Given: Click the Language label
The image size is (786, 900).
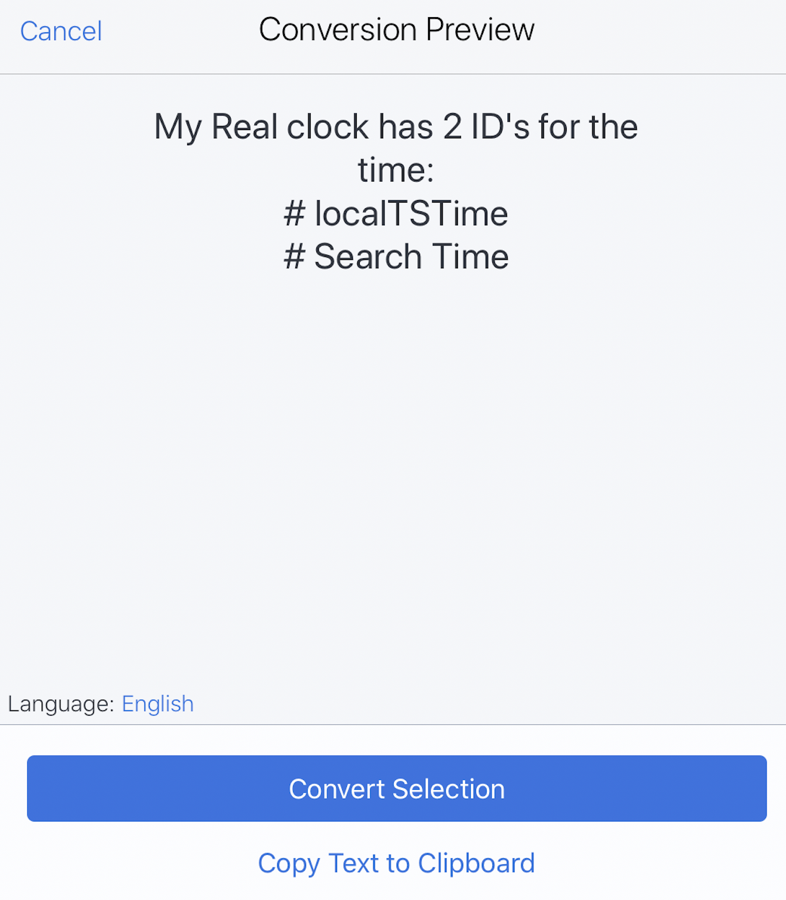Looking at the screenshot, I should 60,704.
